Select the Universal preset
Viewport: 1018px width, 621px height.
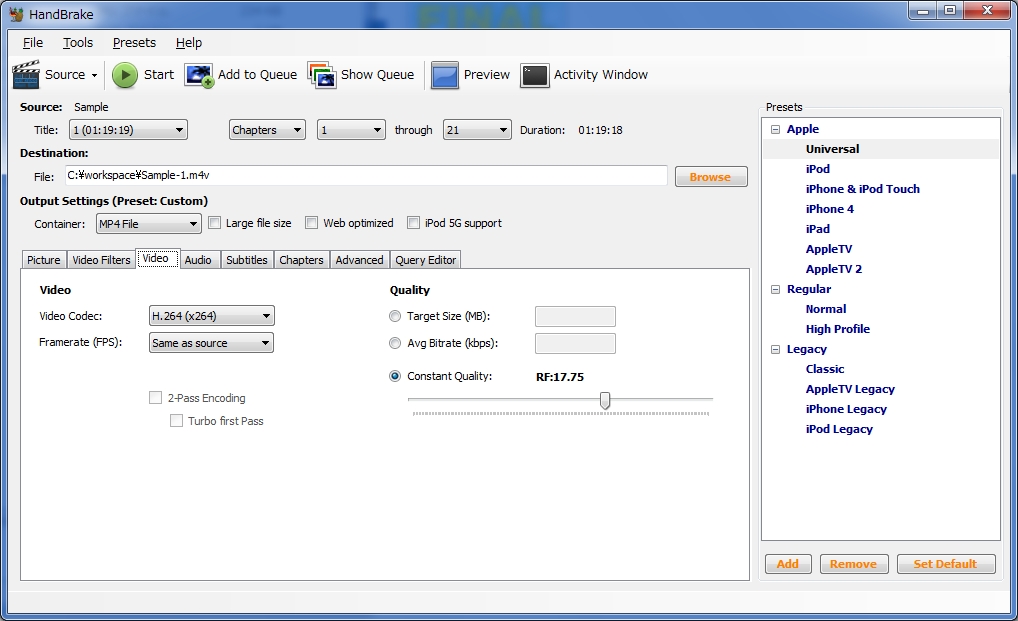832,149
